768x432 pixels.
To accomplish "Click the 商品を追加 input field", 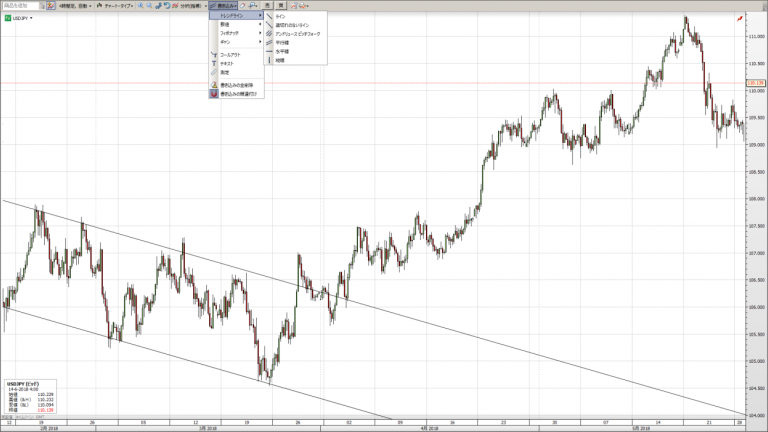I will pos(20,6).
